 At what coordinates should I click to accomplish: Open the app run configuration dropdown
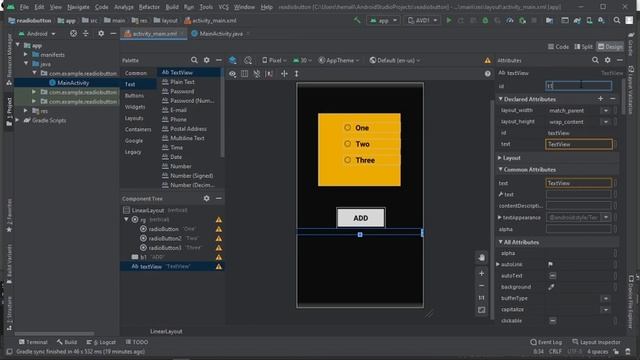click(x=383, y=20)
